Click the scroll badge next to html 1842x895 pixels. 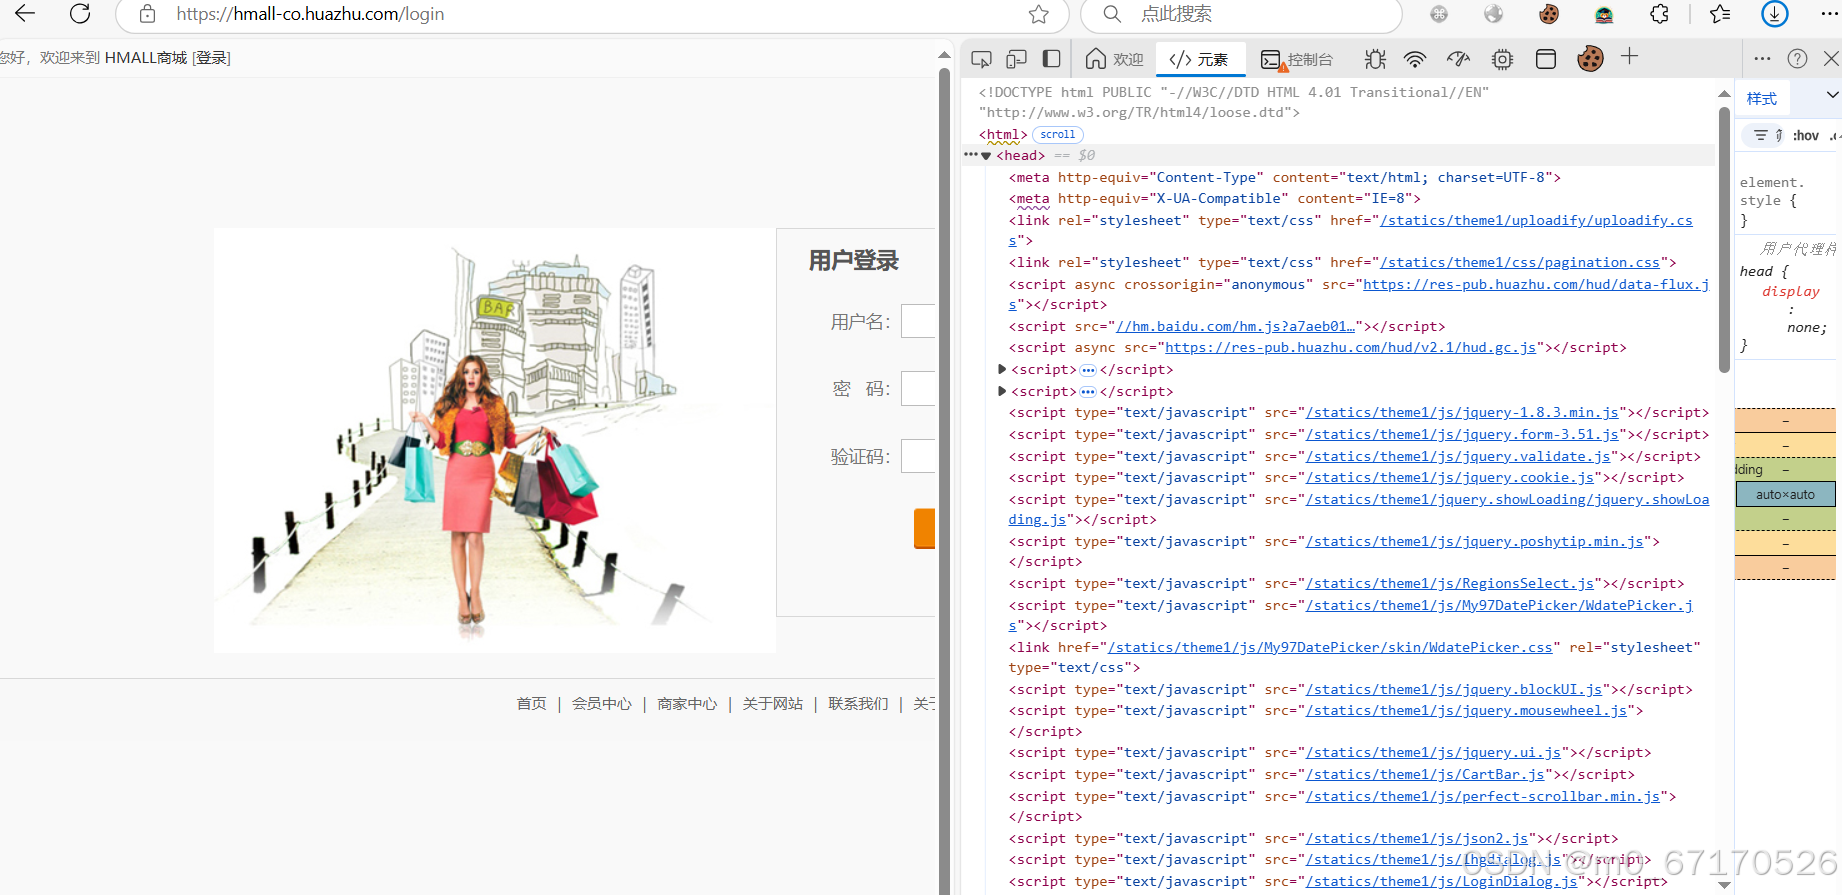click(1057, 134)
